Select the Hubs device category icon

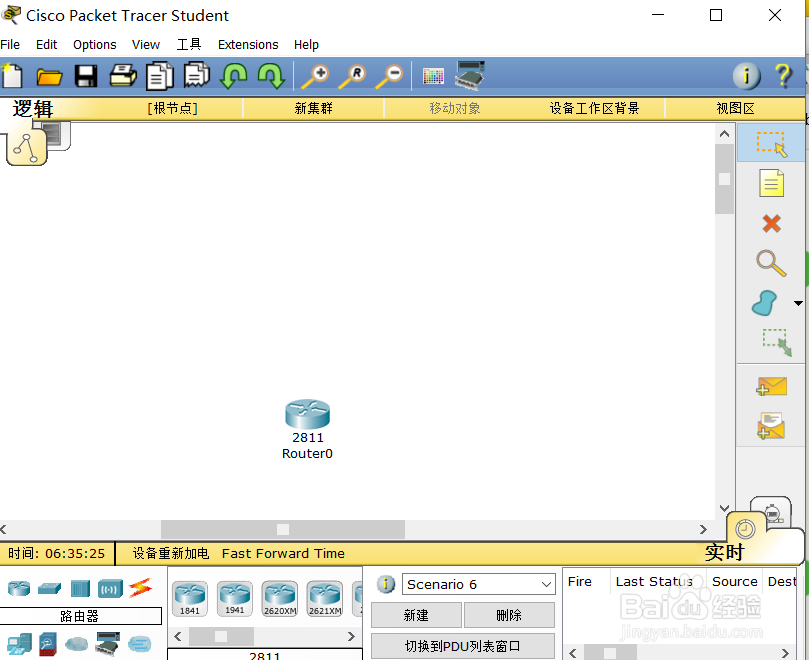[80, 588]
